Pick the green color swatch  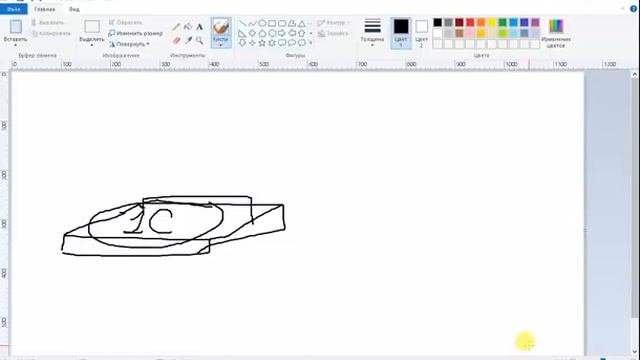click(502, 22)
